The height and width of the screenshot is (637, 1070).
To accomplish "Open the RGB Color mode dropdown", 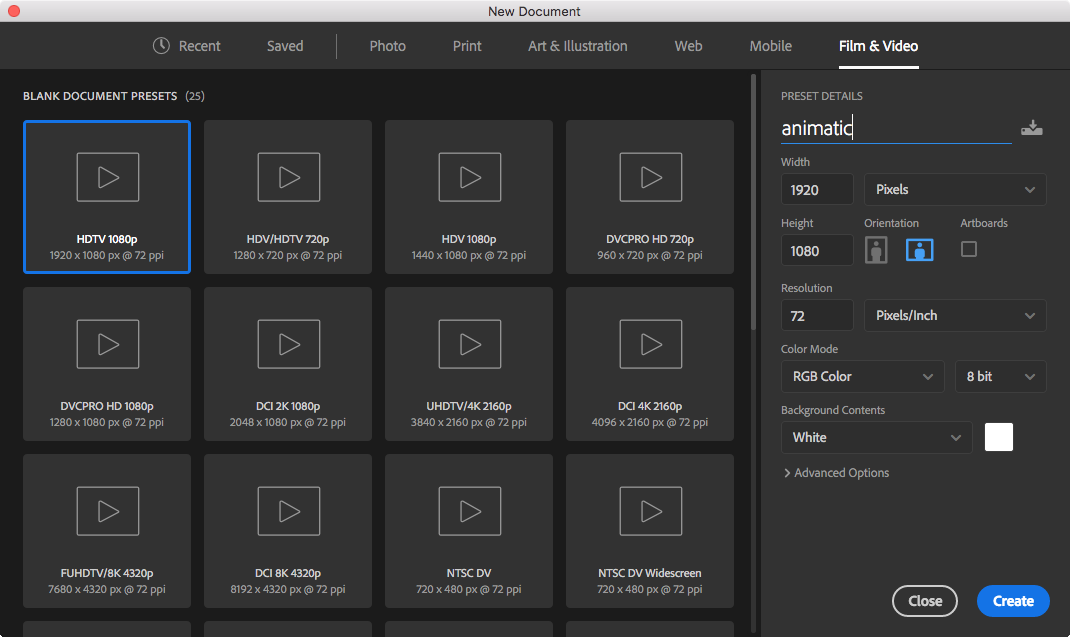I will (x=863, y=376).
